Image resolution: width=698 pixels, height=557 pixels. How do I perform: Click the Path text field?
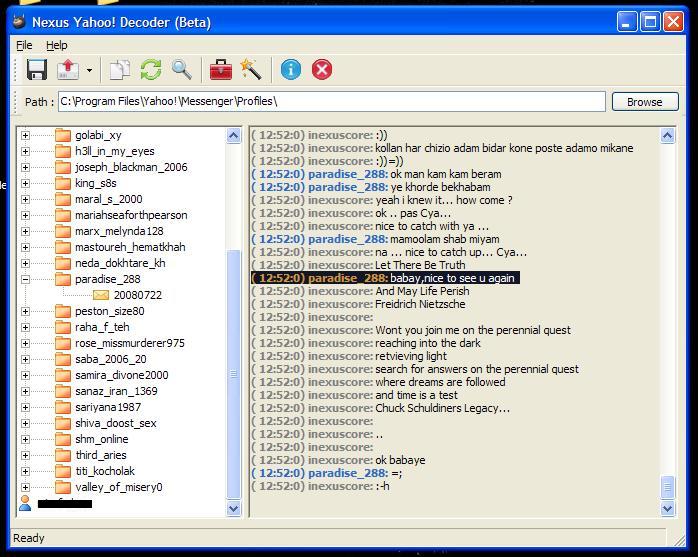[x=330, y=101]
